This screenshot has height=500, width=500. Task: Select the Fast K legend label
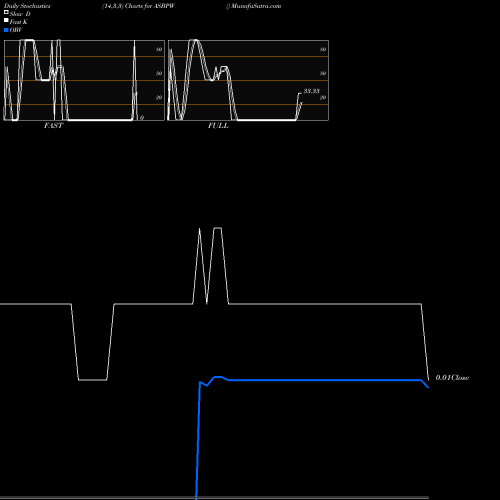coord(19,22)
